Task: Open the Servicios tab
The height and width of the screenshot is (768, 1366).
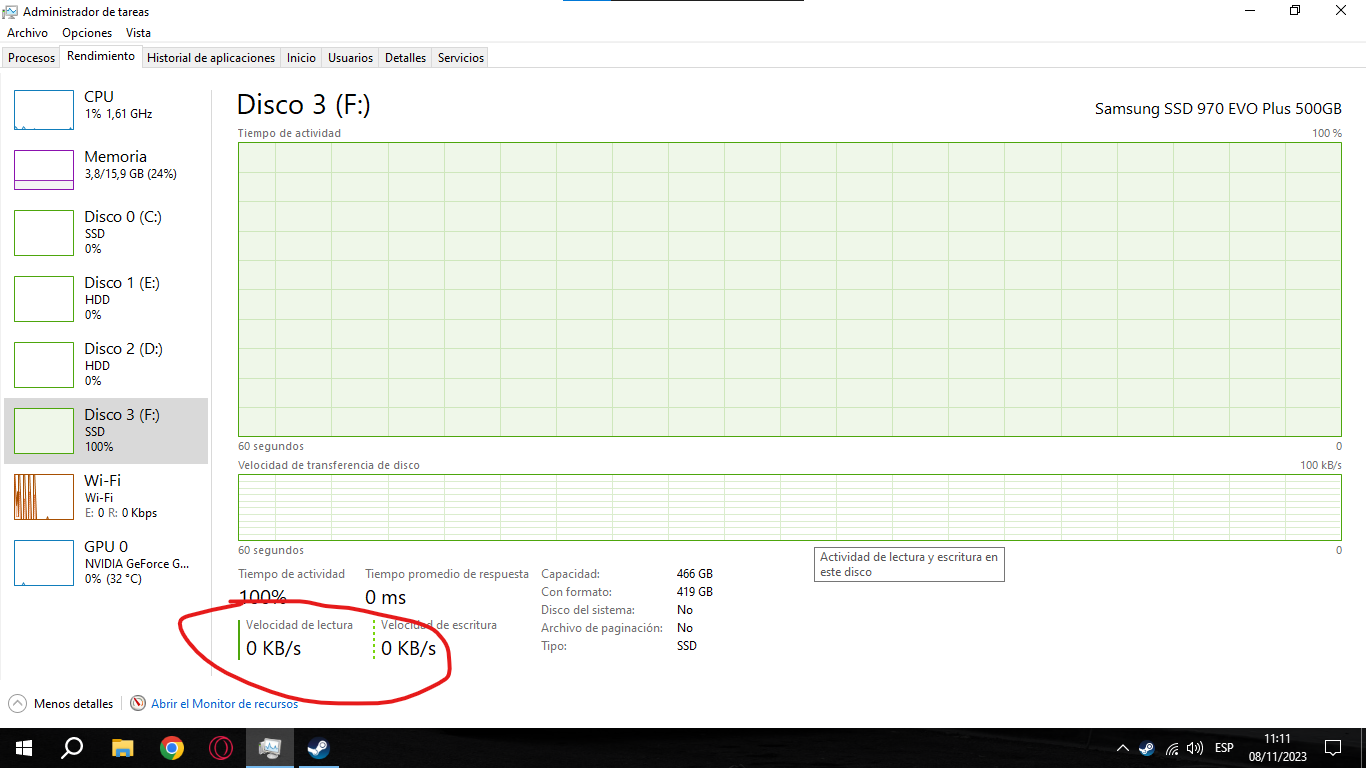Action: 461,58
